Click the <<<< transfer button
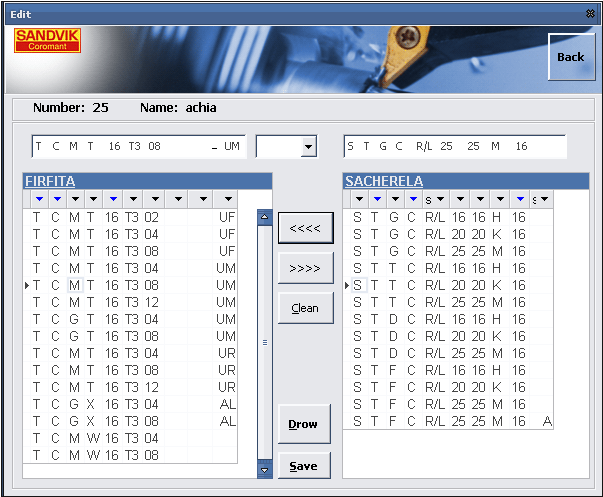603x497 pixels. [x=304, y=229]
